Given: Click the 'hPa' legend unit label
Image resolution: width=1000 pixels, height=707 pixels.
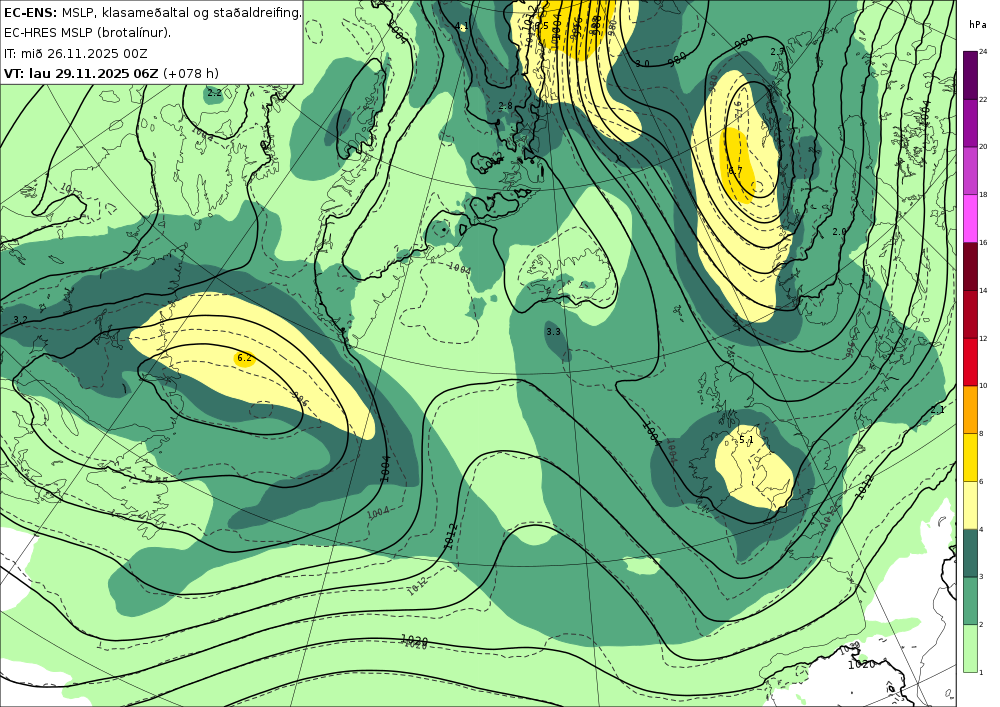Looking at the screenshot, I should (978, 25).
